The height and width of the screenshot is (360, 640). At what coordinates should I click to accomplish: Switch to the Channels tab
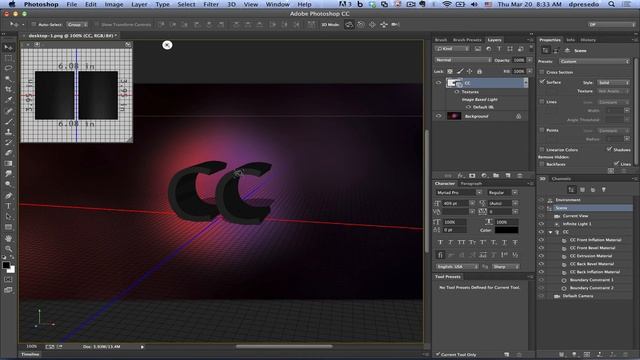coord(561,178)
